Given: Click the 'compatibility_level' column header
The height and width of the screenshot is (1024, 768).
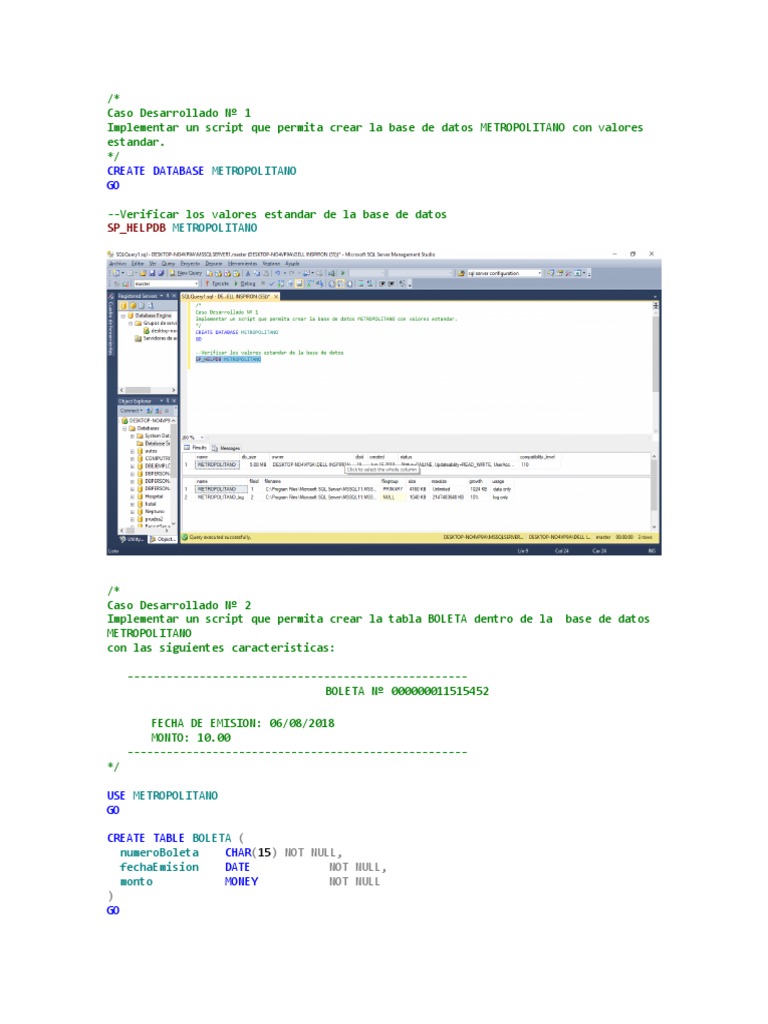Looking at the screenshot, I should click(537, 457).
